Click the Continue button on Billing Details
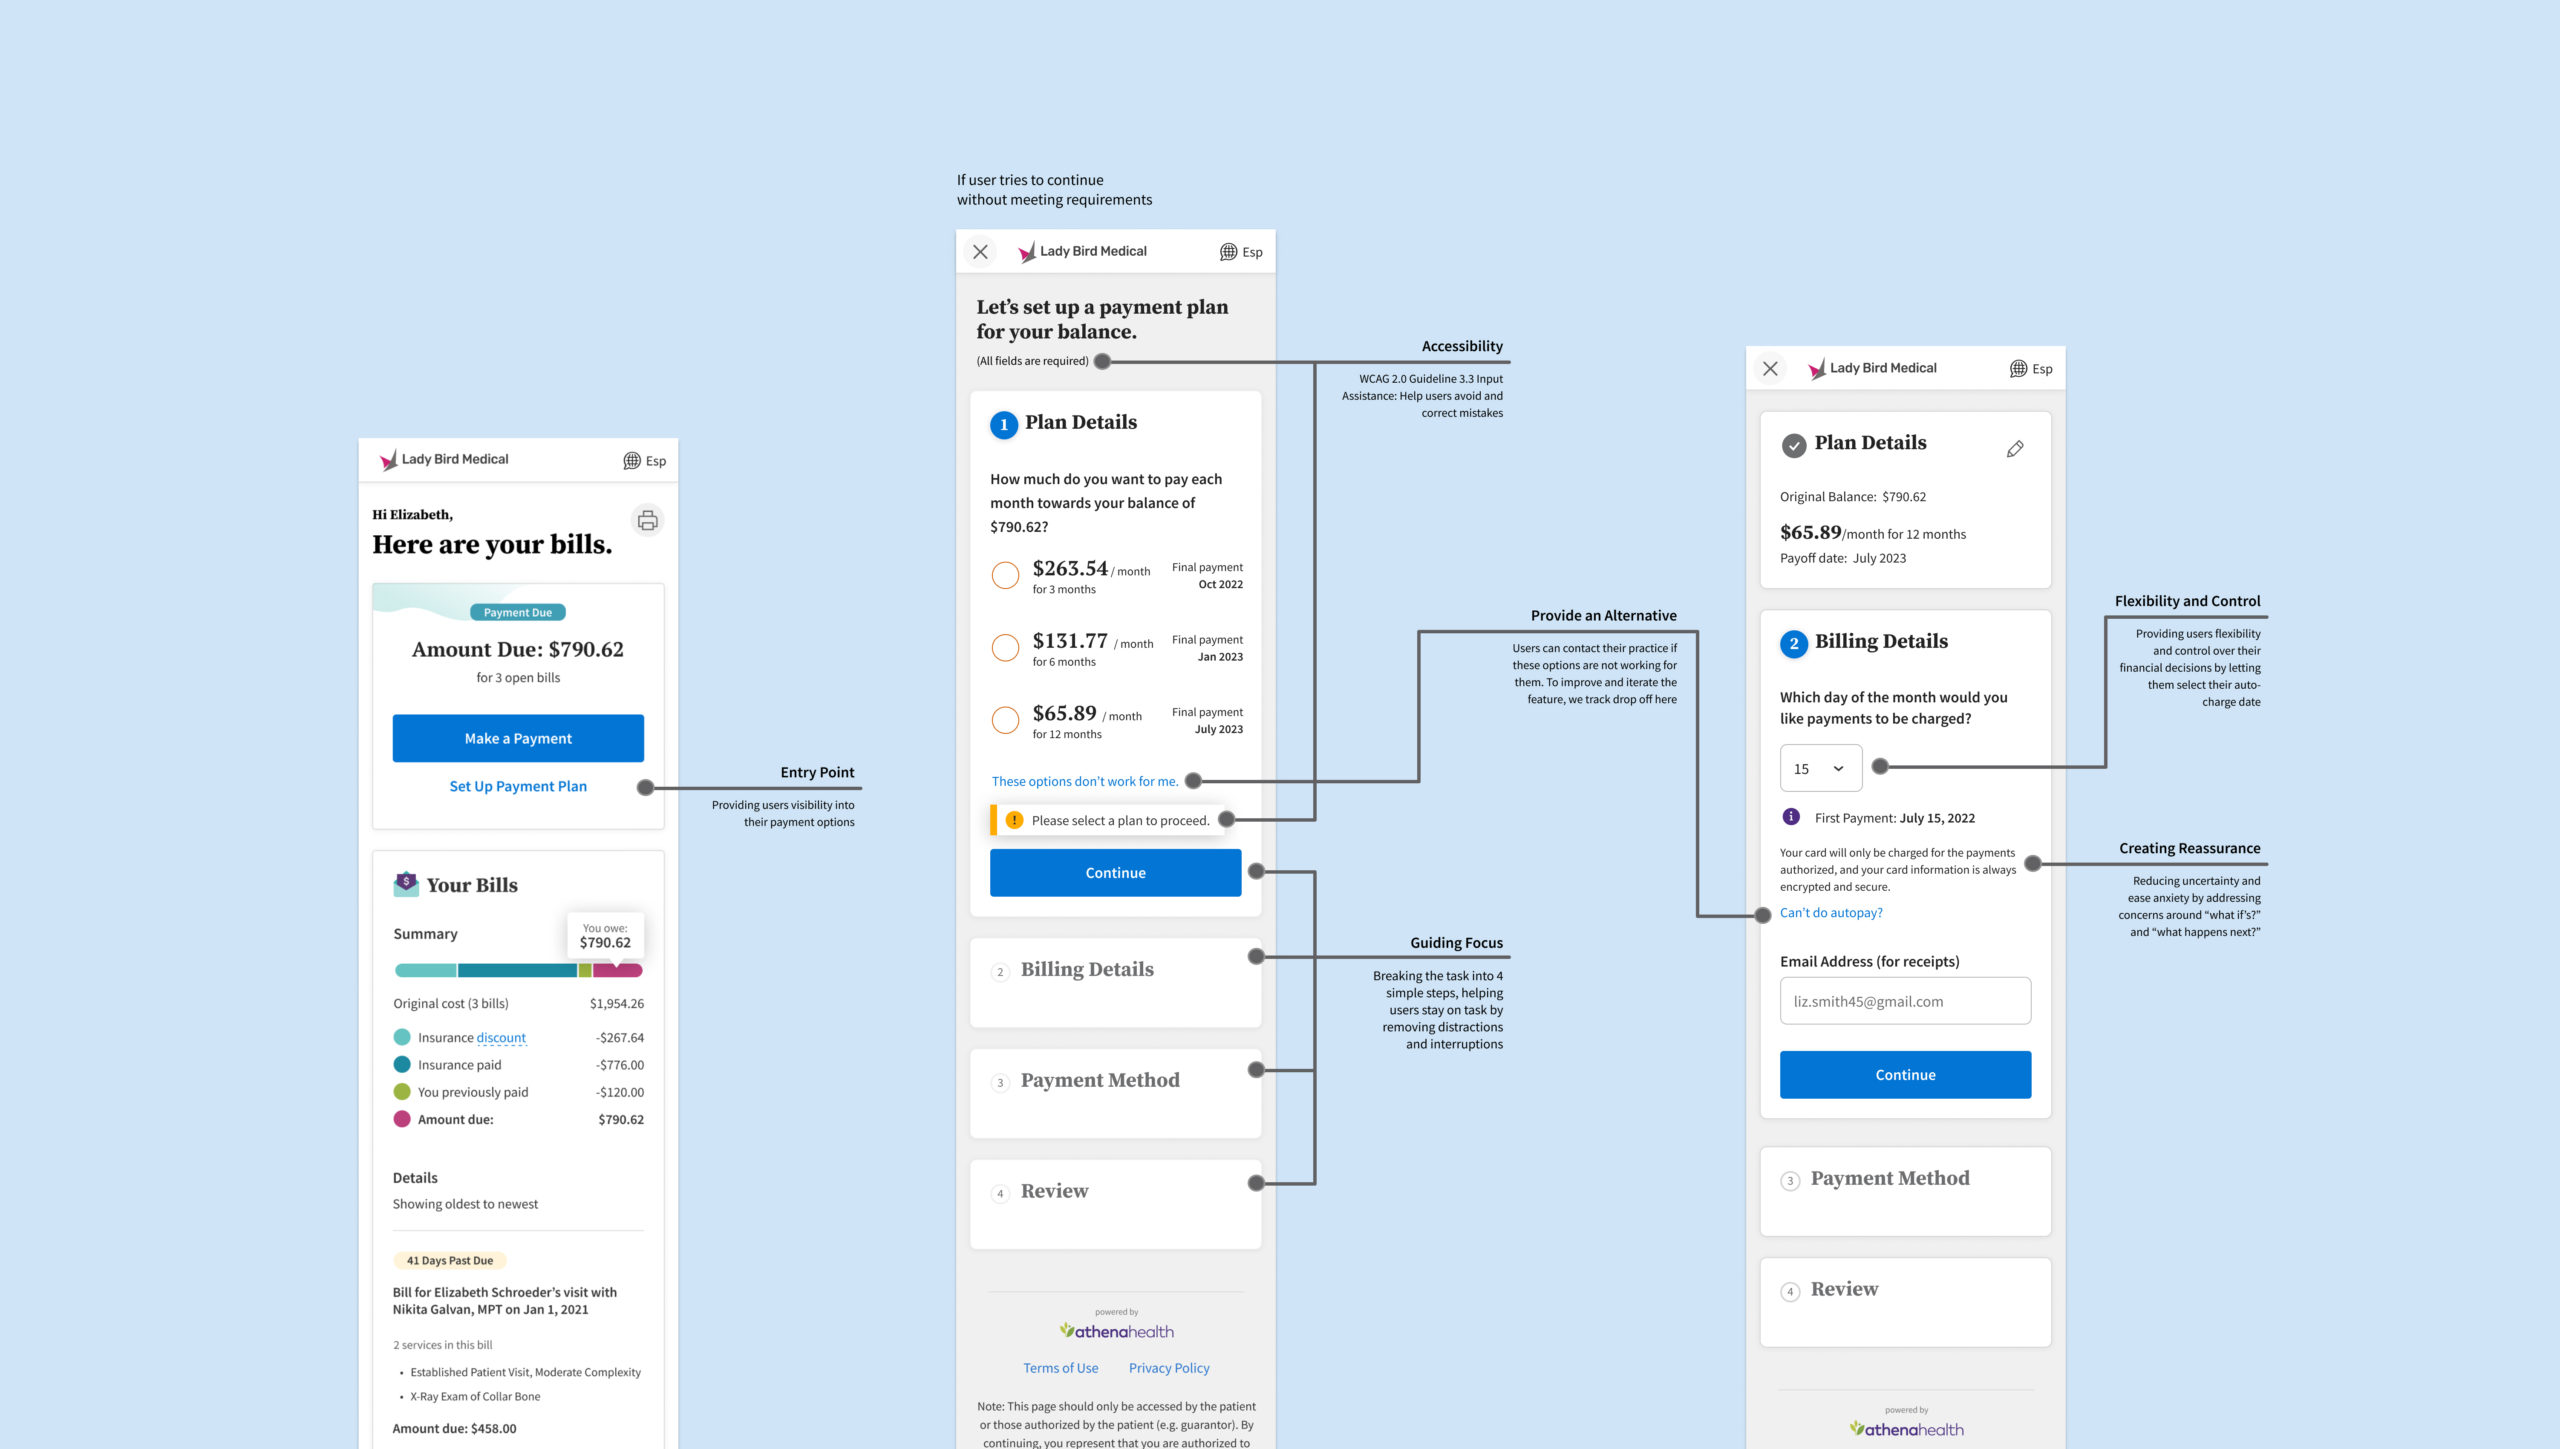This screenshot has height=1449, width=2560. point(1904,1074)
